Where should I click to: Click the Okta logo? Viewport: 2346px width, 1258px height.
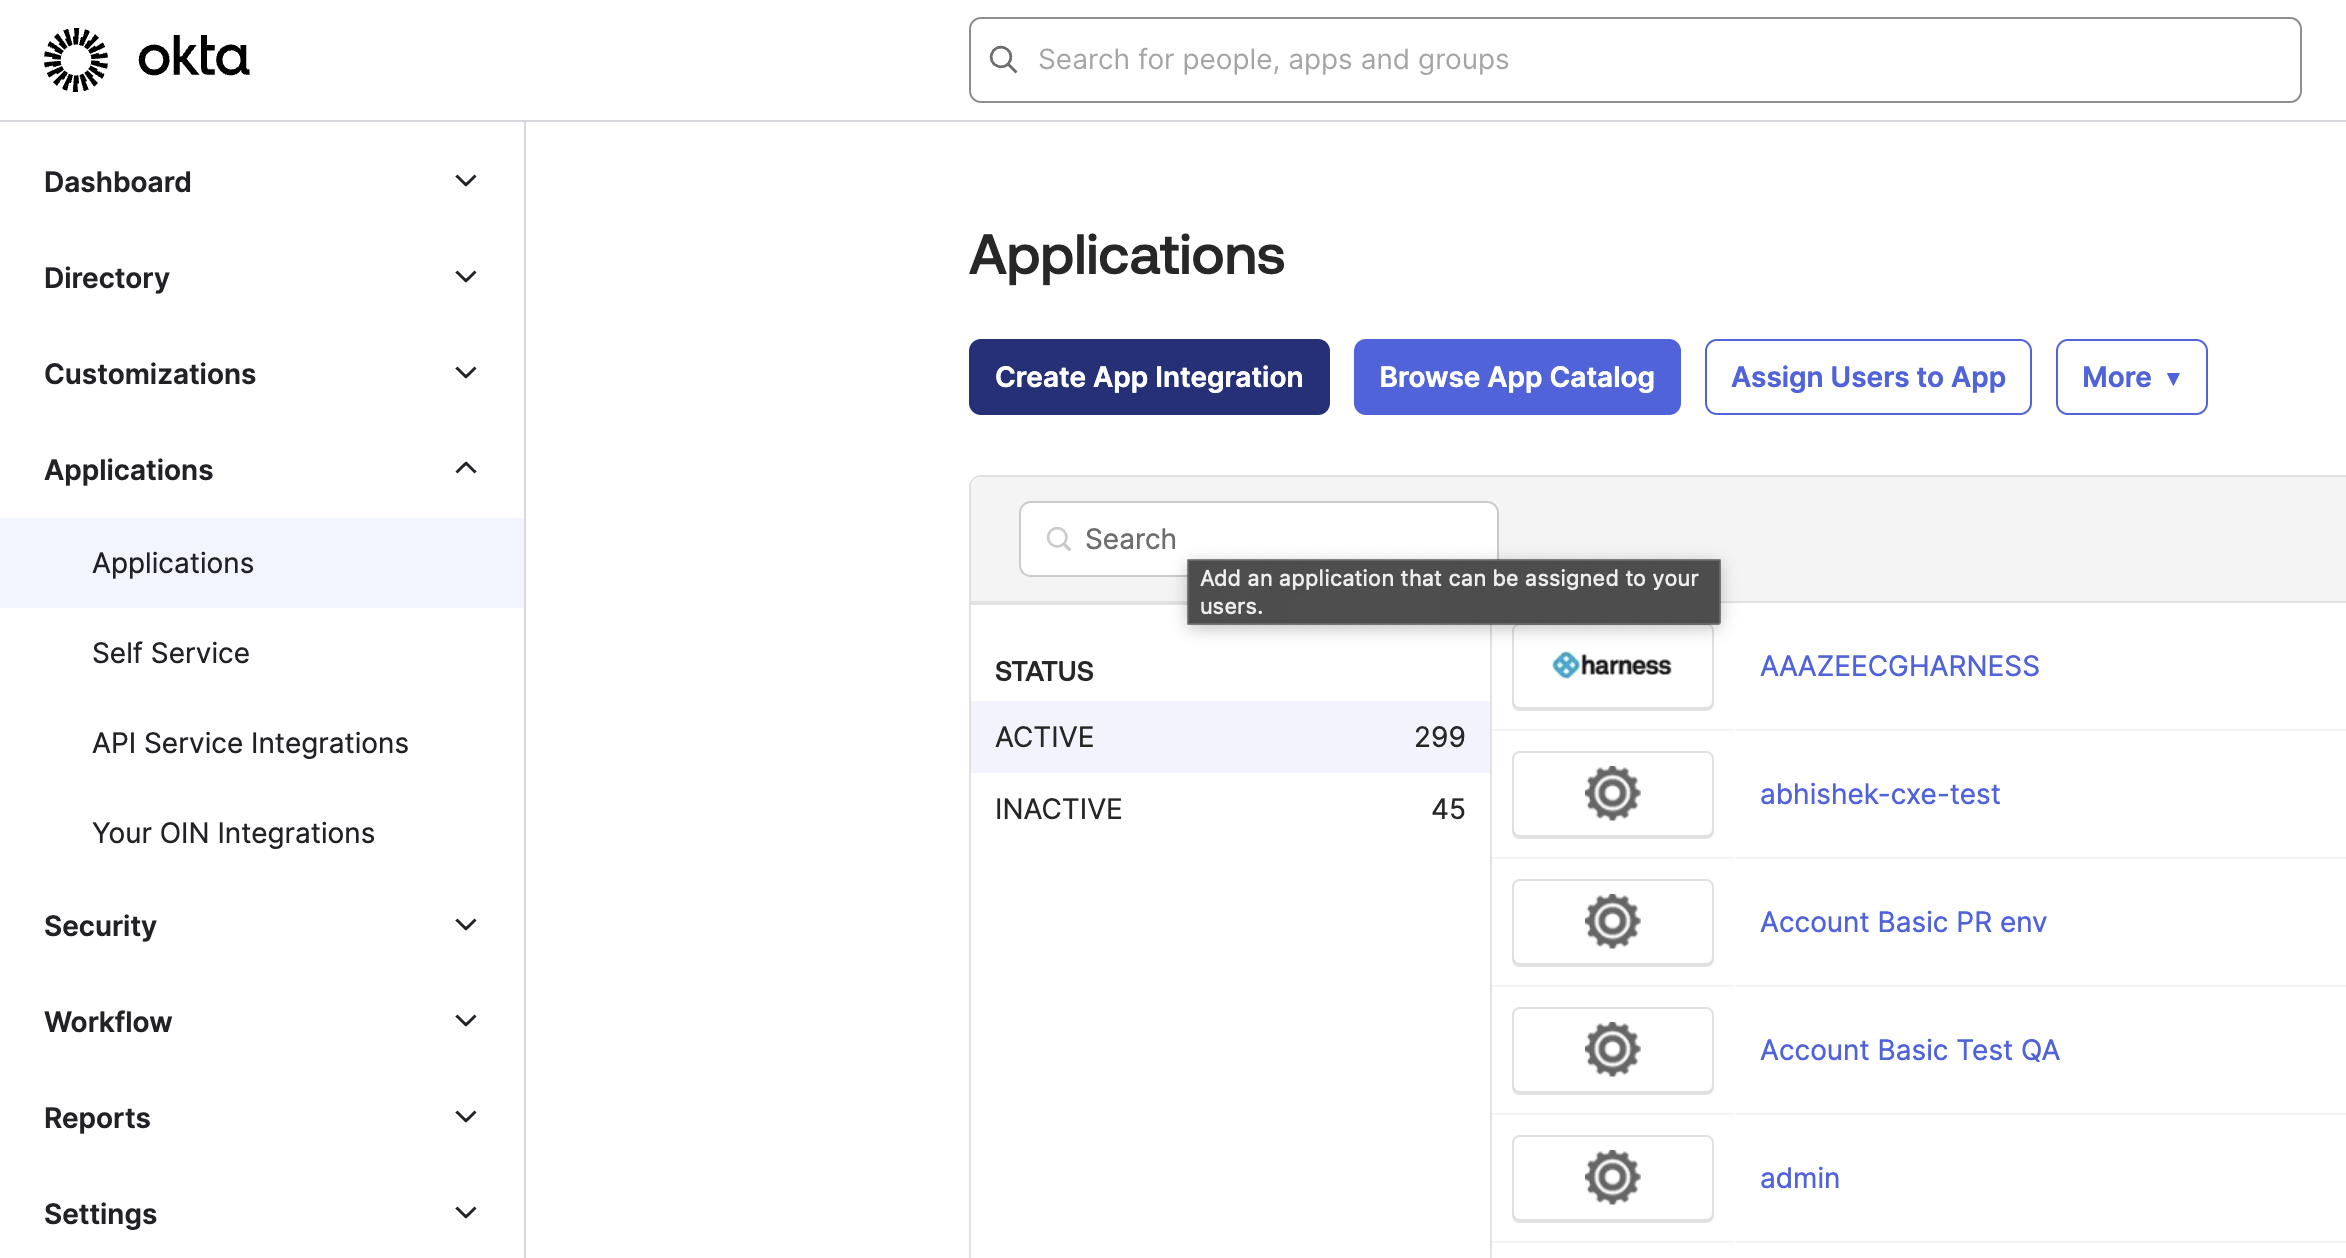pyautogui.click(x=143, y=58)
